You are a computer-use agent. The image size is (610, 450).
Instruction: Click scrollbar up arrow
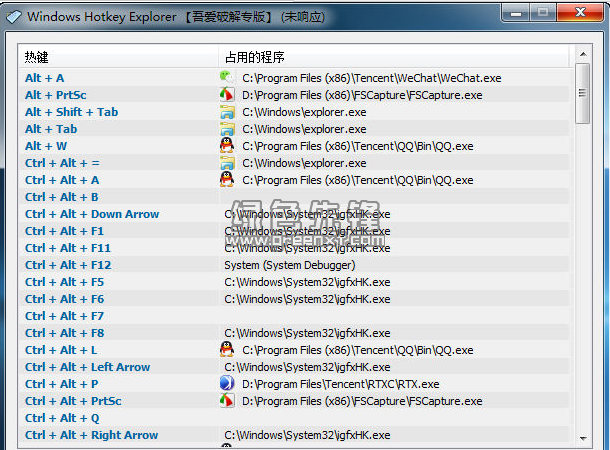[x=583, y=54]
